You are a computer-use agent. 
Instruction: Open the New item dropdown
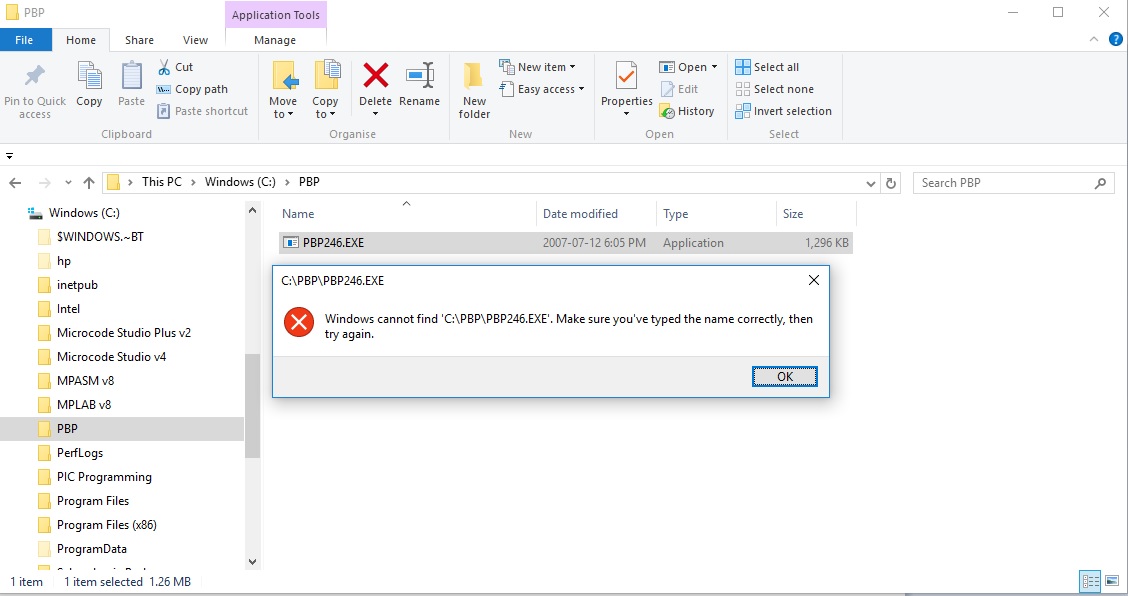tap(546, 67)
